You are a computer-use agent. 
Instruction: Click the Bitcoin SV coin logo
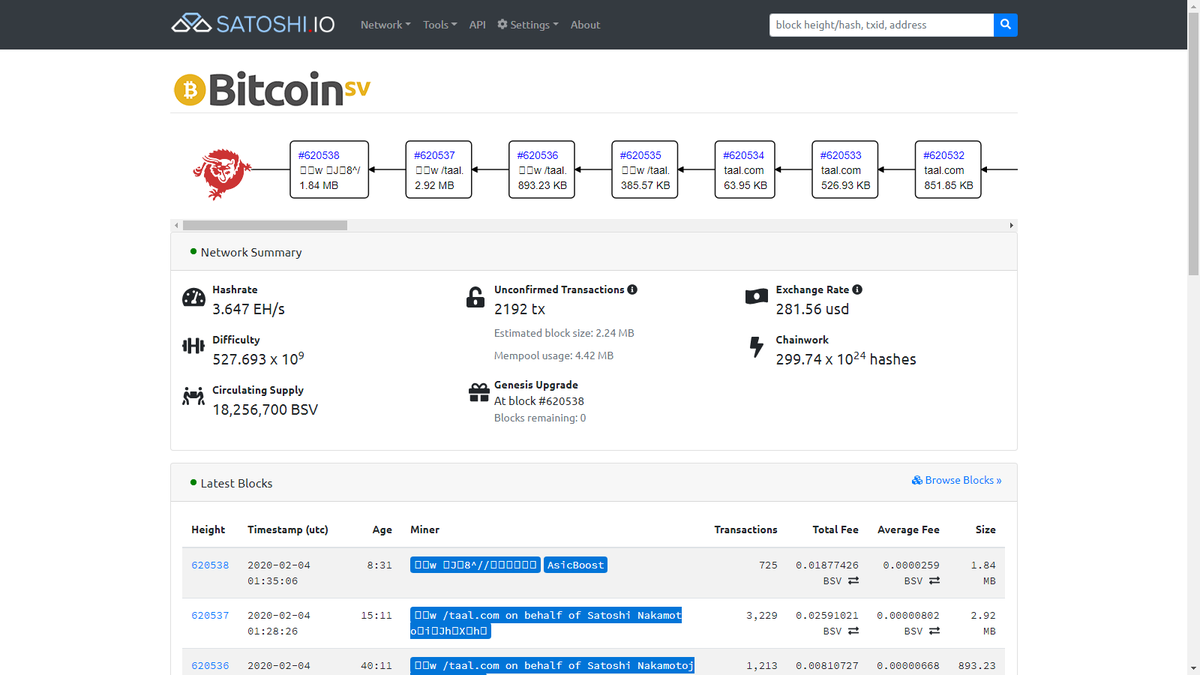(272, 90)
